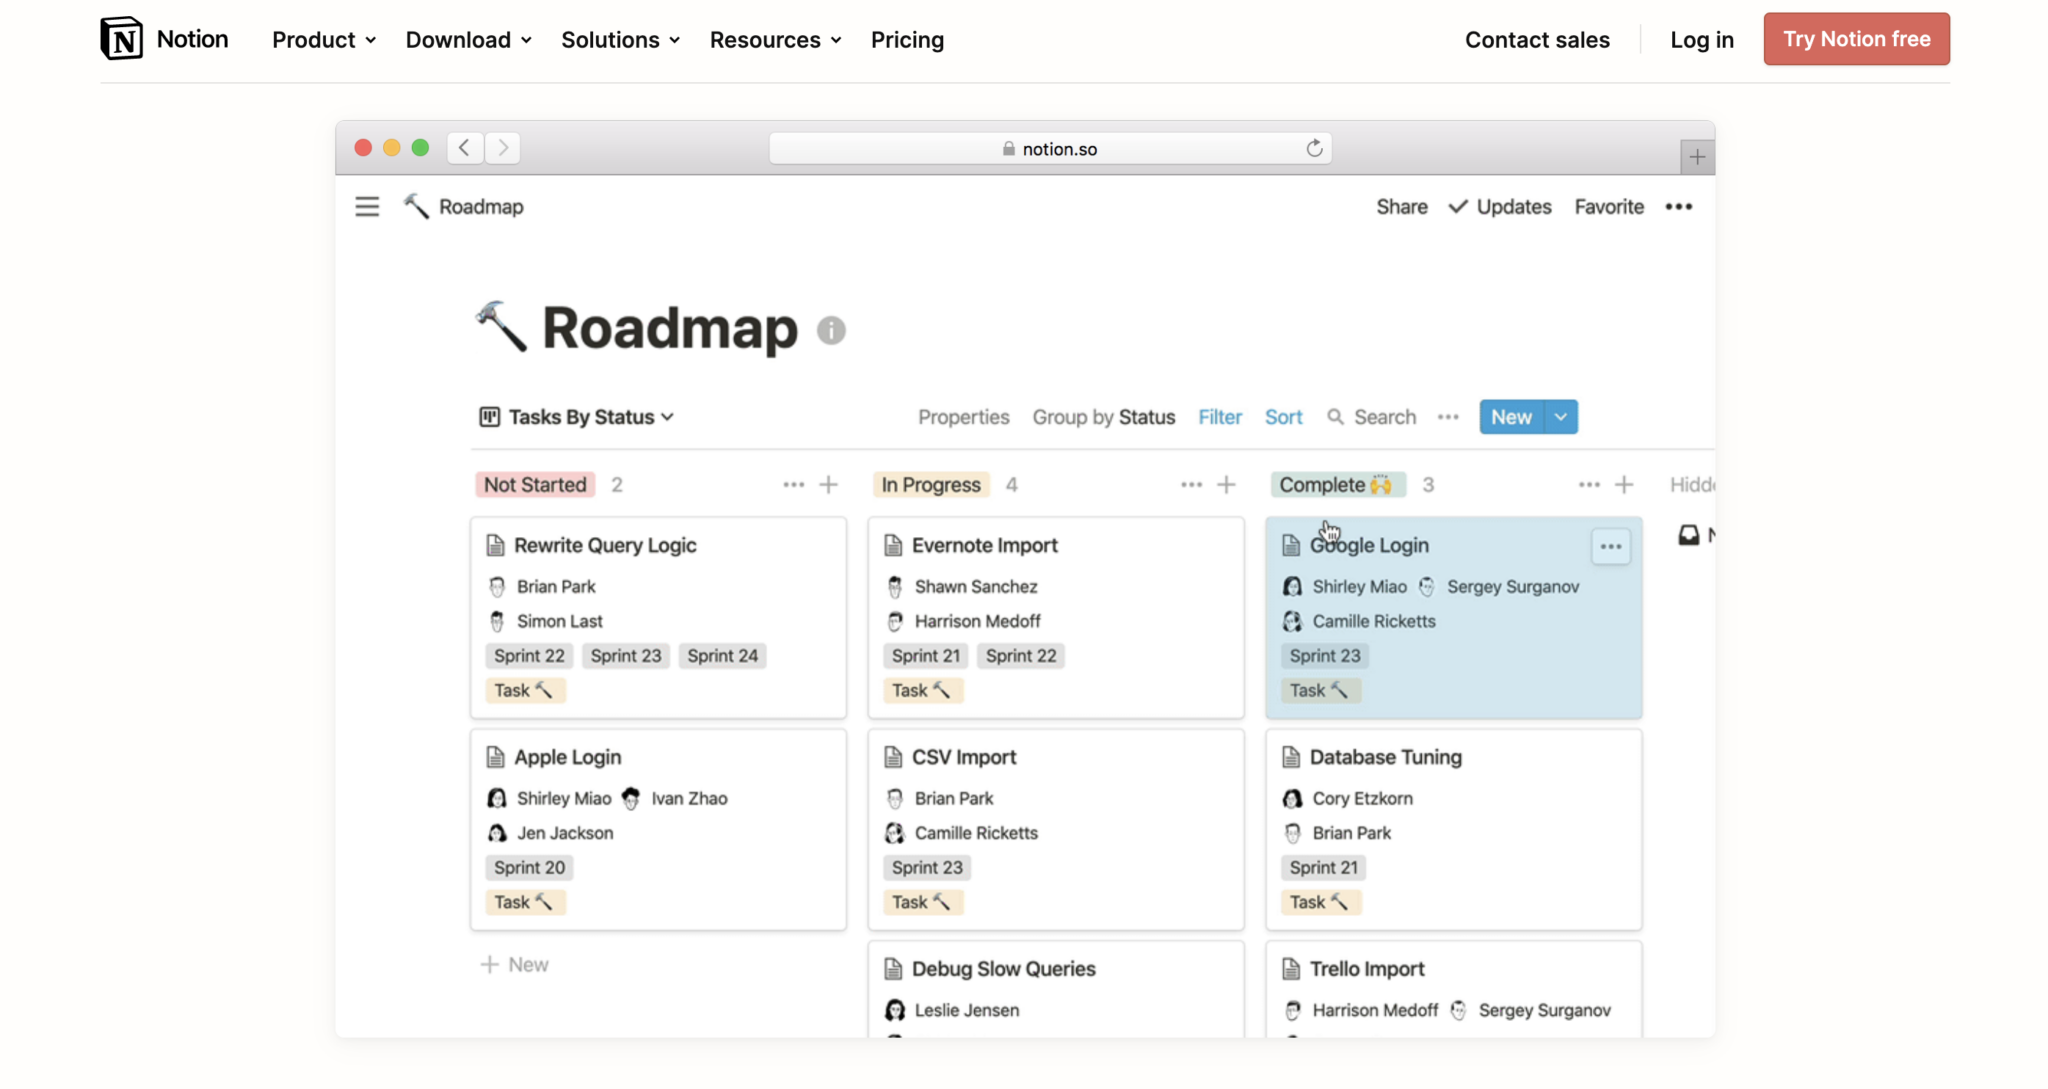Click the info icon beside the Roadmap heading
This screenshot has width=2048, height=1089.
click(x=829, y=330)
